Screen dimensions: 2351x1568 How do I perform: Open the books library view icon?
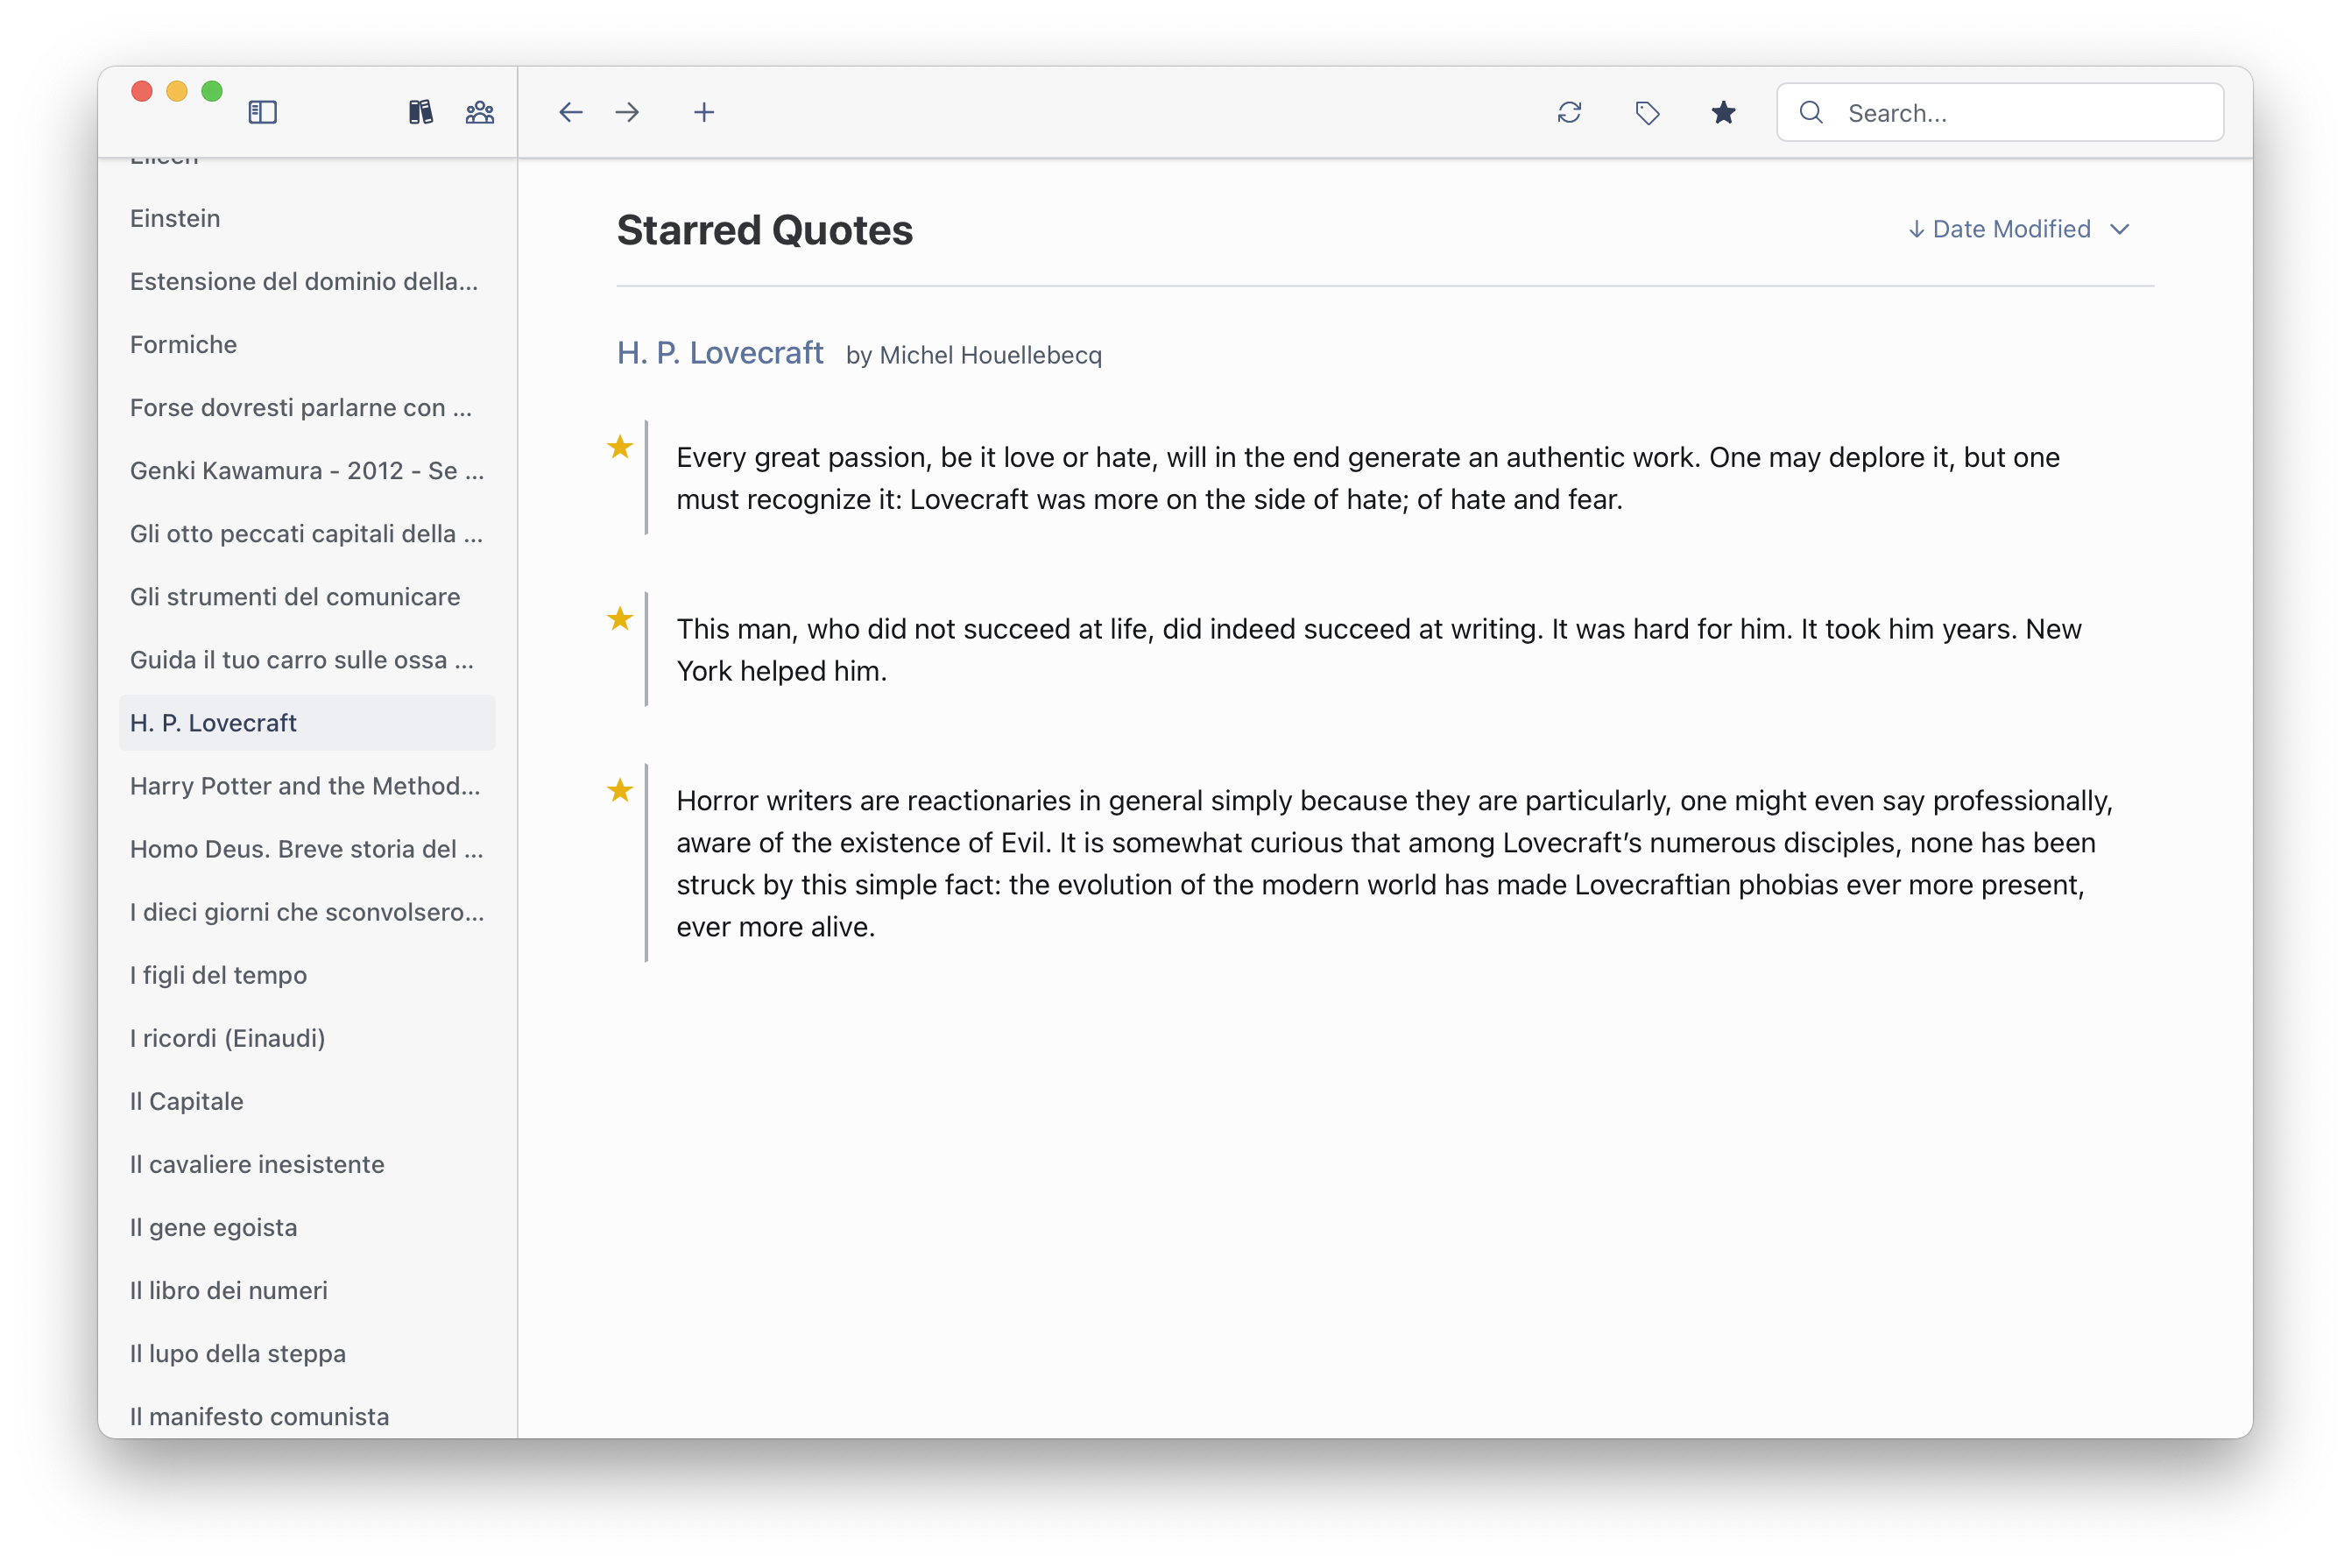tap(420, 112)
